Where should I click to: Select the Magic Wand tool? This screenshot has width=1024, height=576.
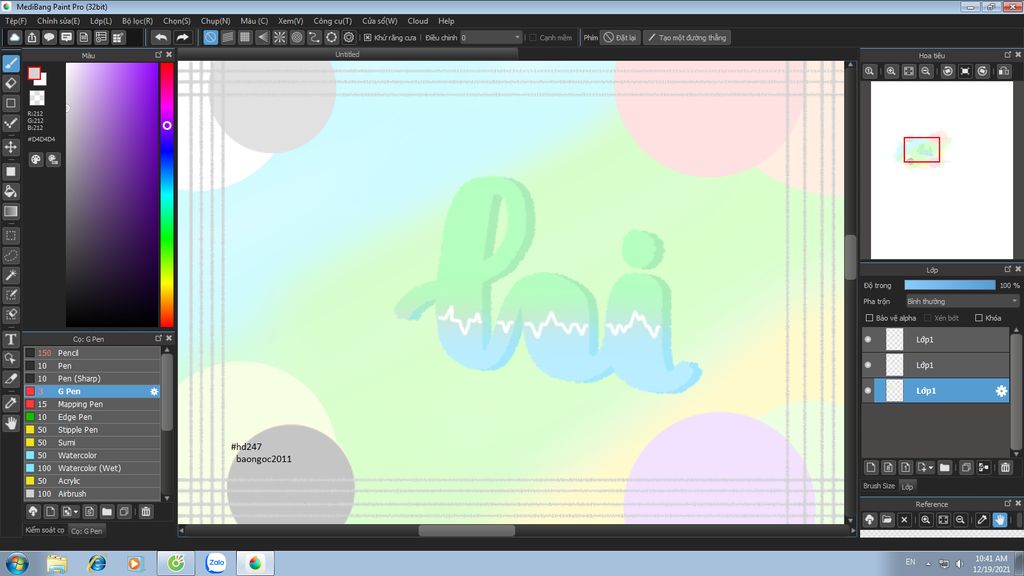[x=11, y=275]
